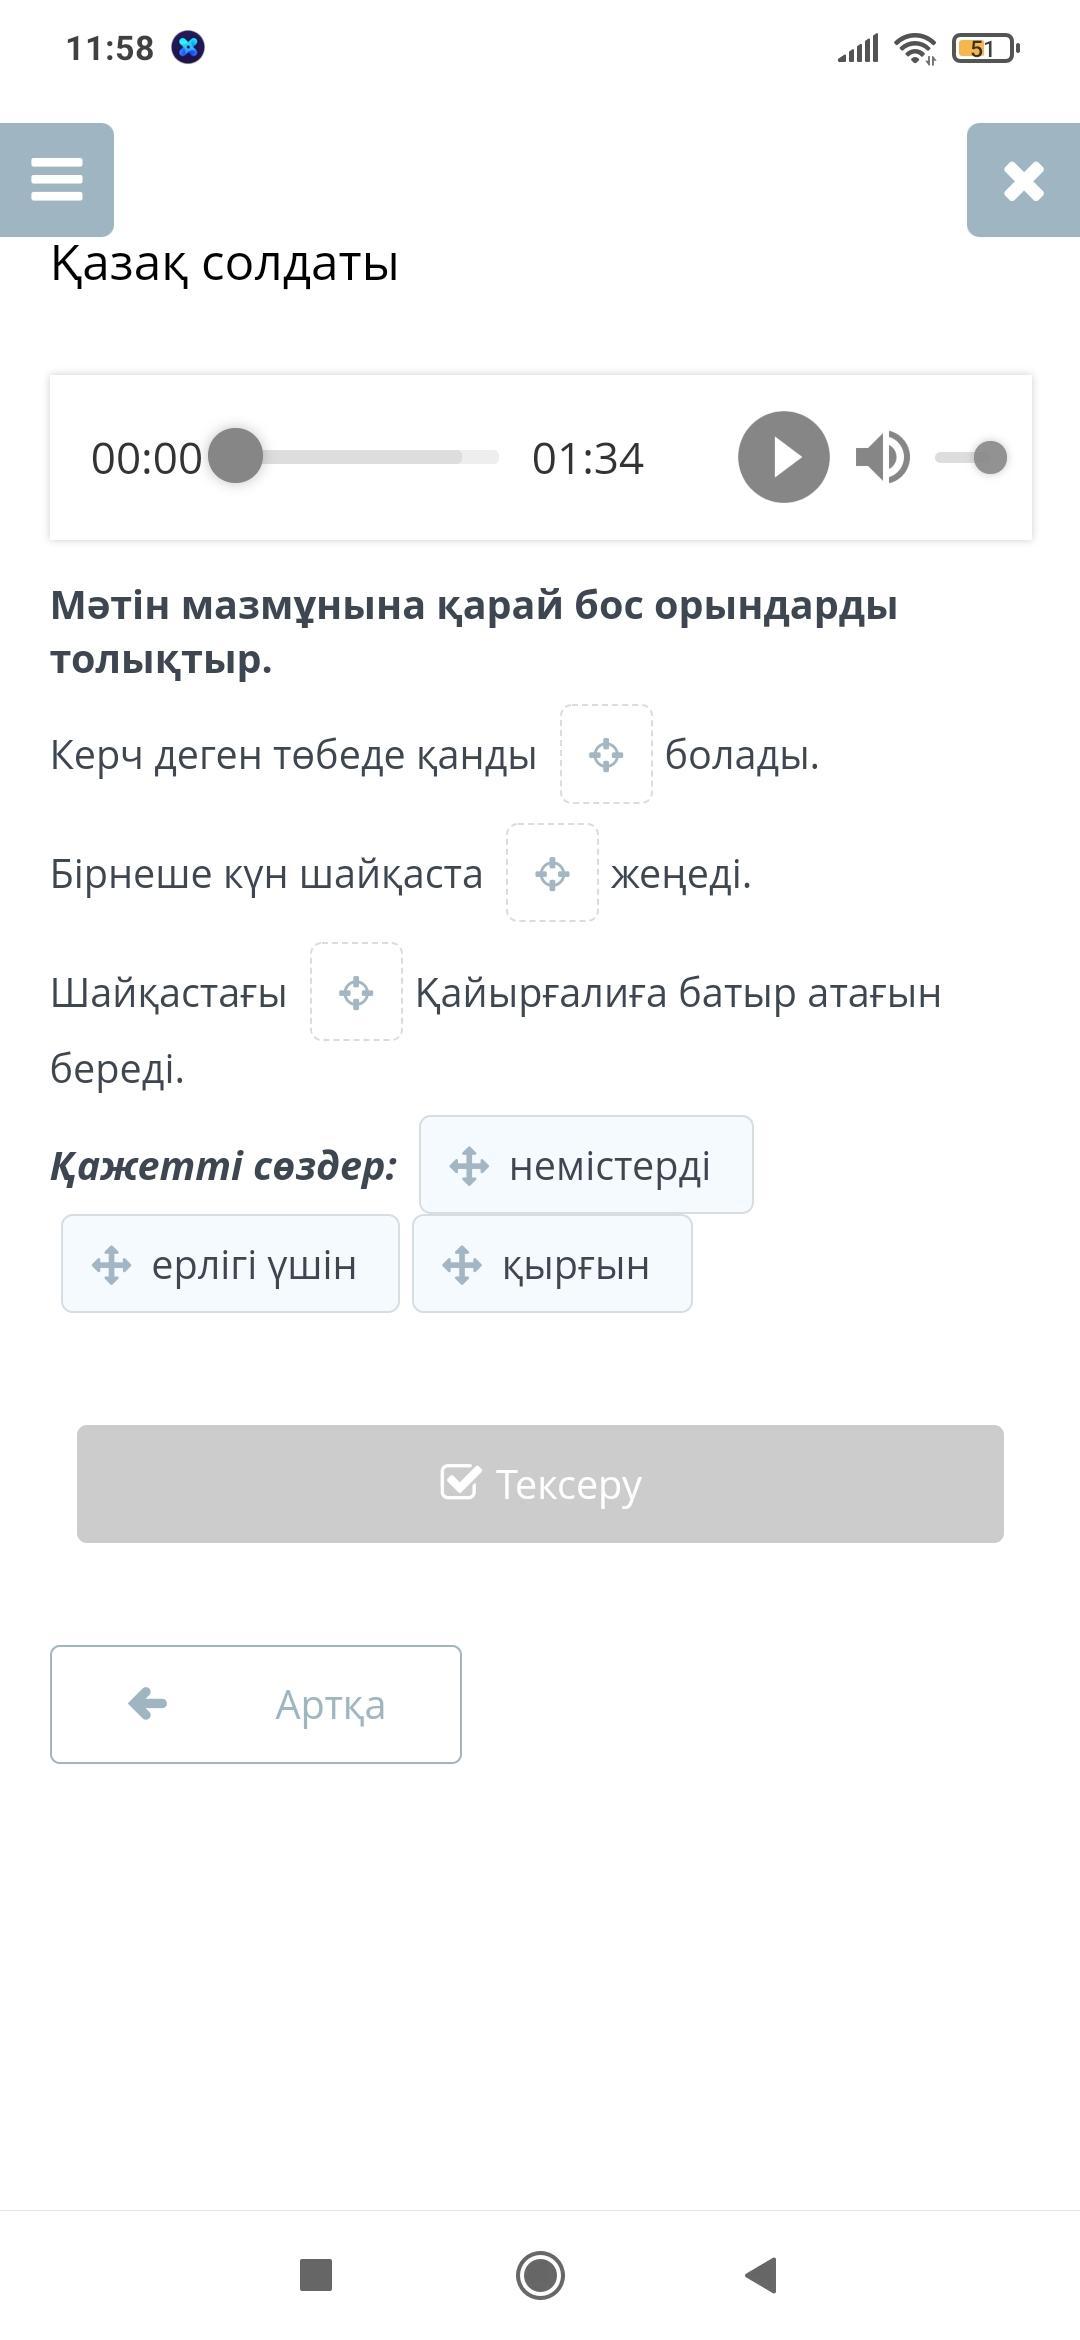The width and height of the screenshot is (1080, 2340).
Task: Tap the Android back navigation triangle
Action: (x=762, y=2275)
